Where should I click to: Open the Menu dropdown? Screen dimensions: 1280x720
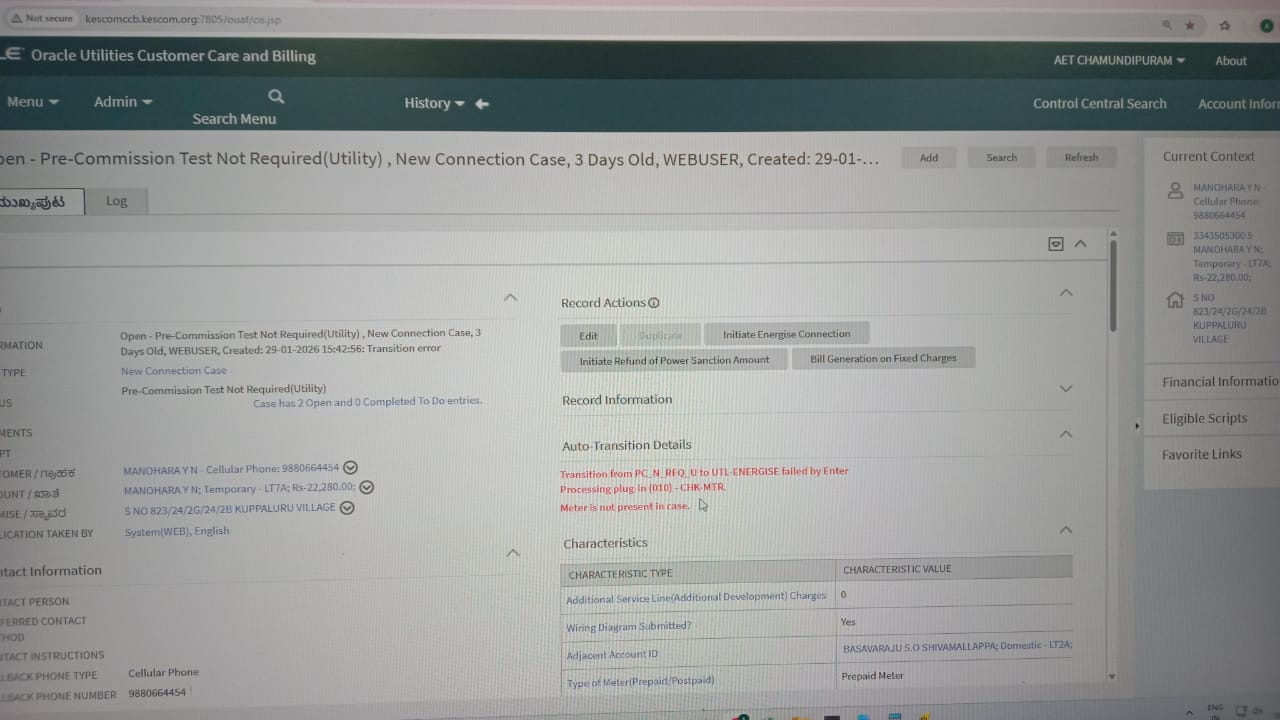point(32,102)
